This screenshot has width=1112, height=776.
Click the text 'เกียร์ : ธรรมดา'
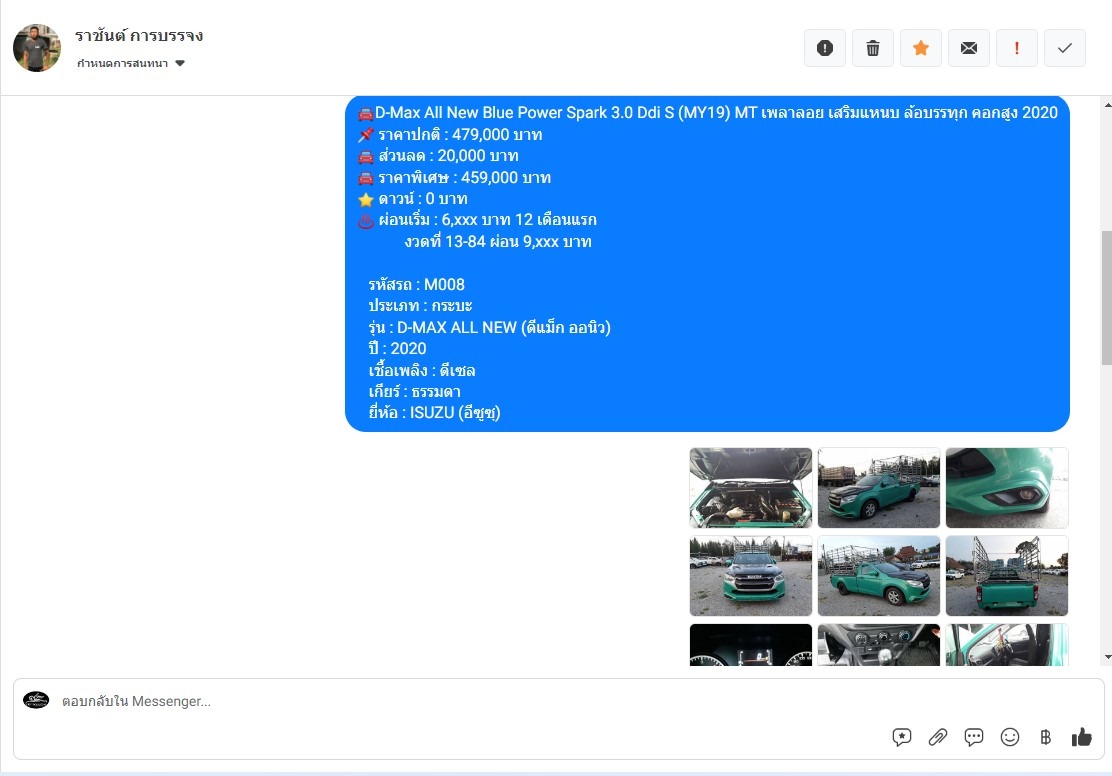click(x=414, y=392)
